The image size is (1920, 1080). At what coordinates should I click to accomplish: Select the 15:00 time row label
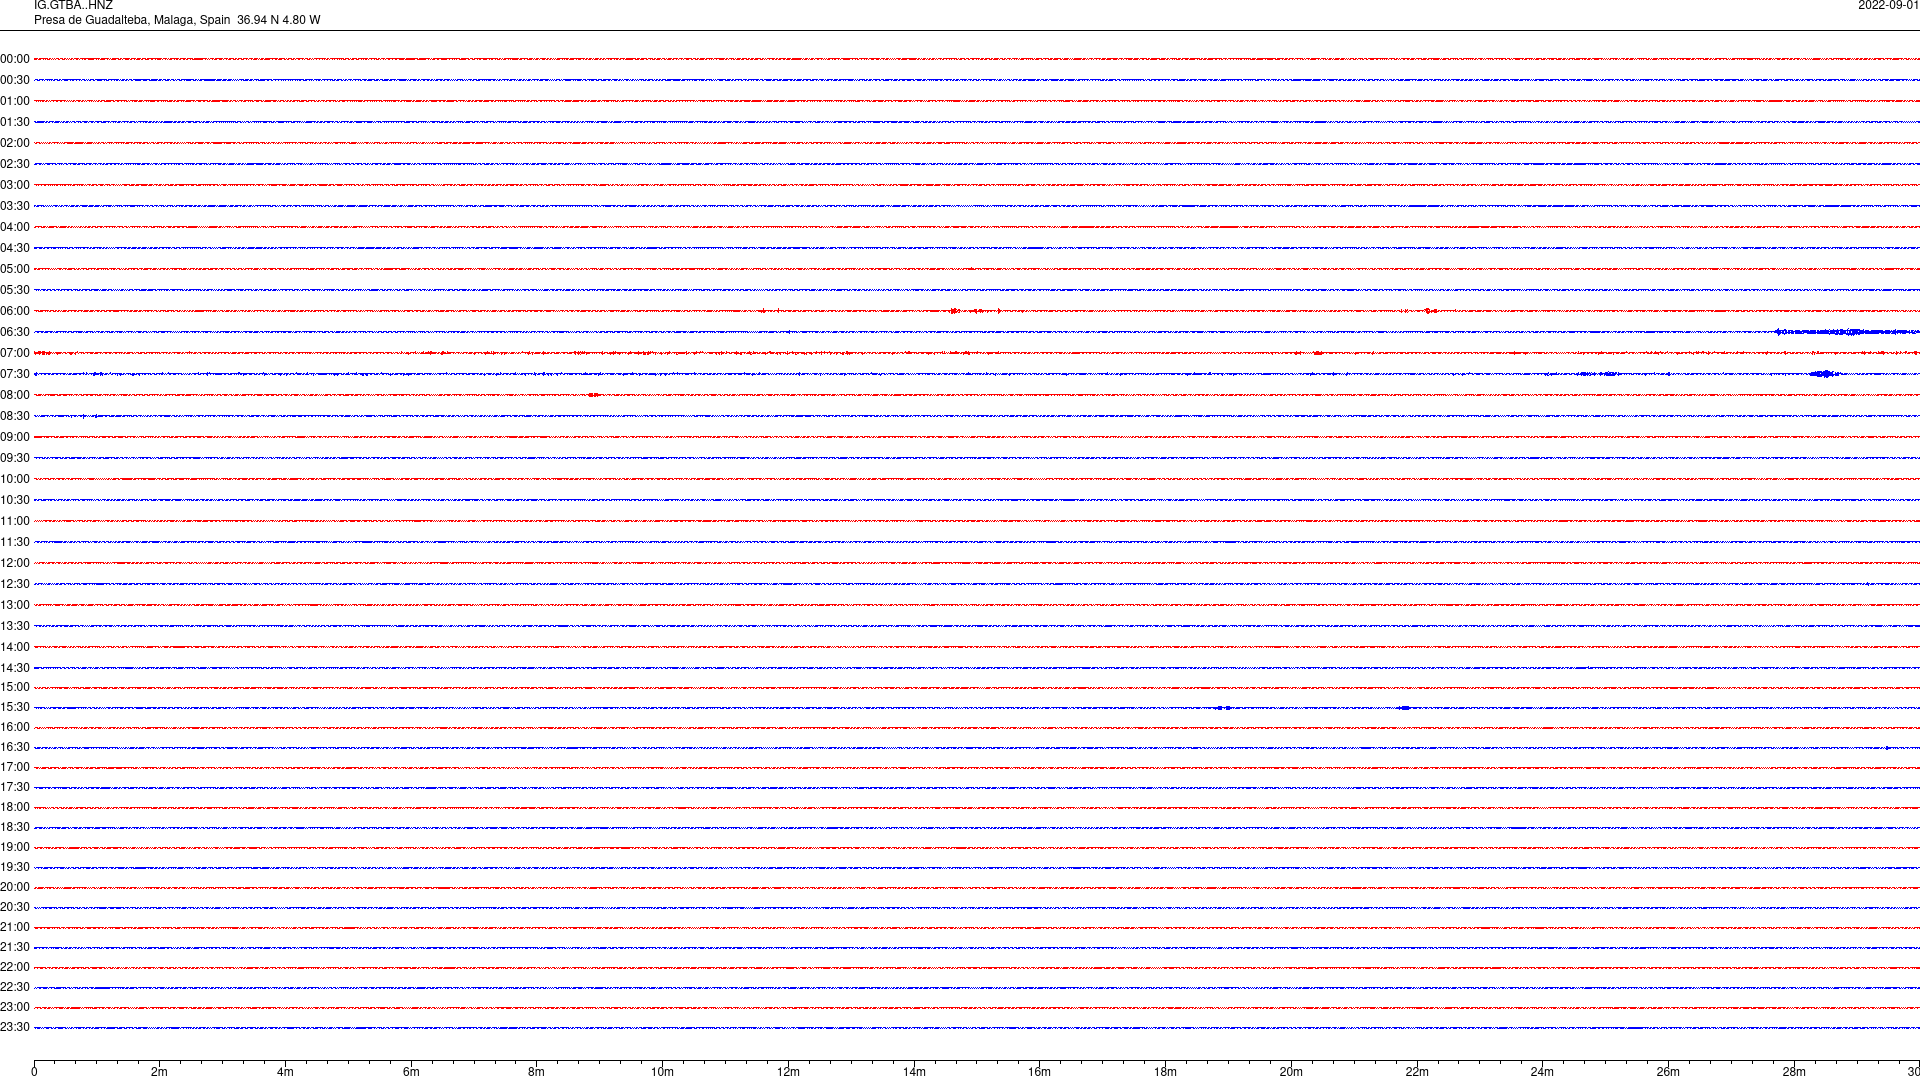(x=15, y=687)
